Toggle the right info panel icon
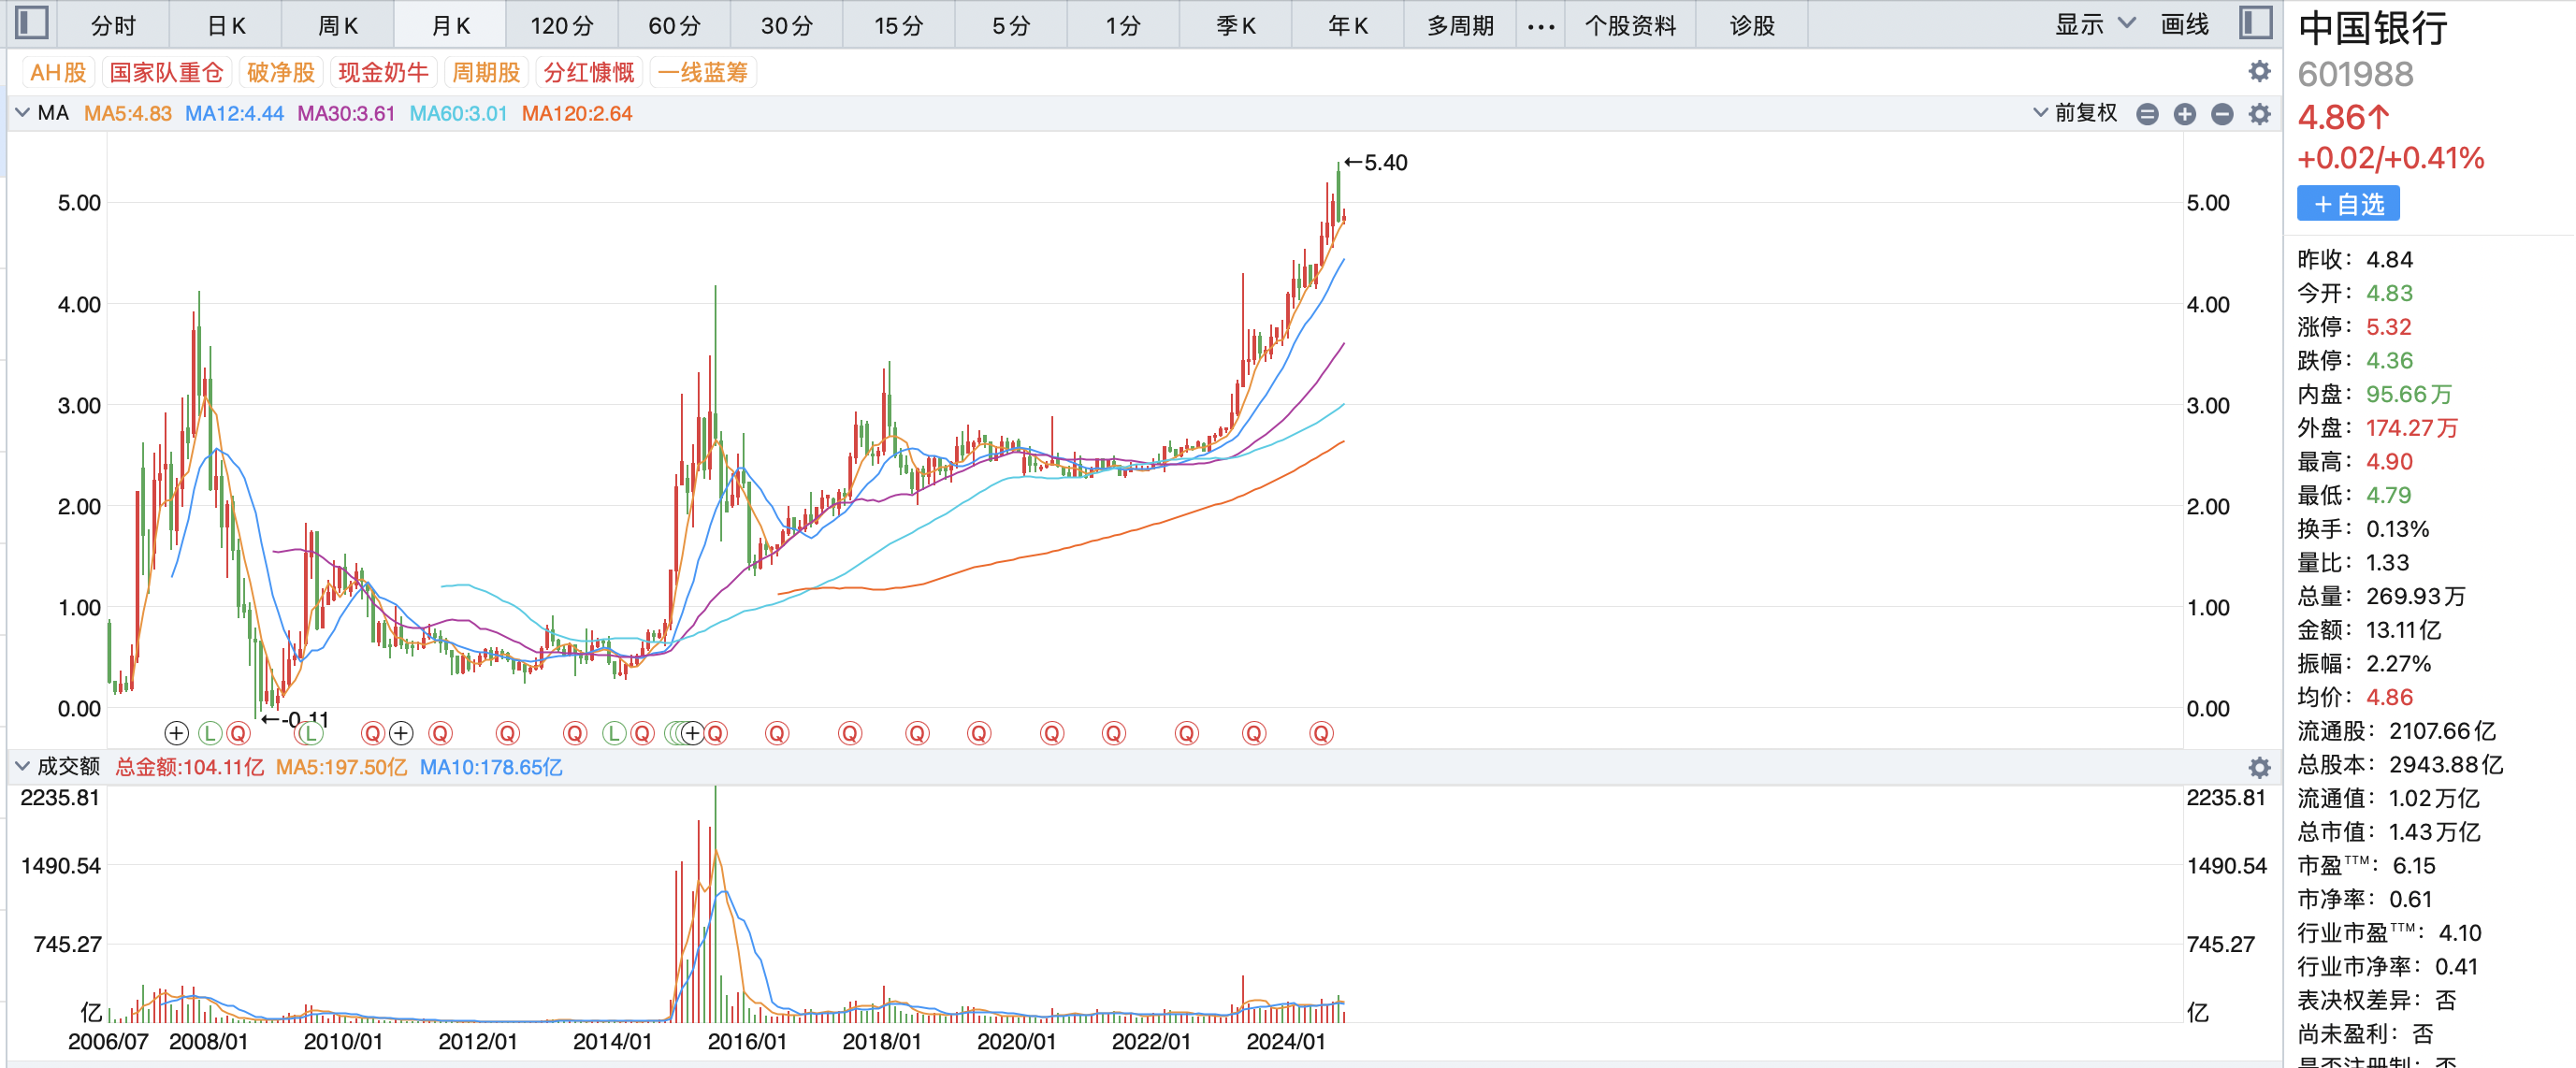Screen dimensions: 2576x1068 tap(2256, 22)
